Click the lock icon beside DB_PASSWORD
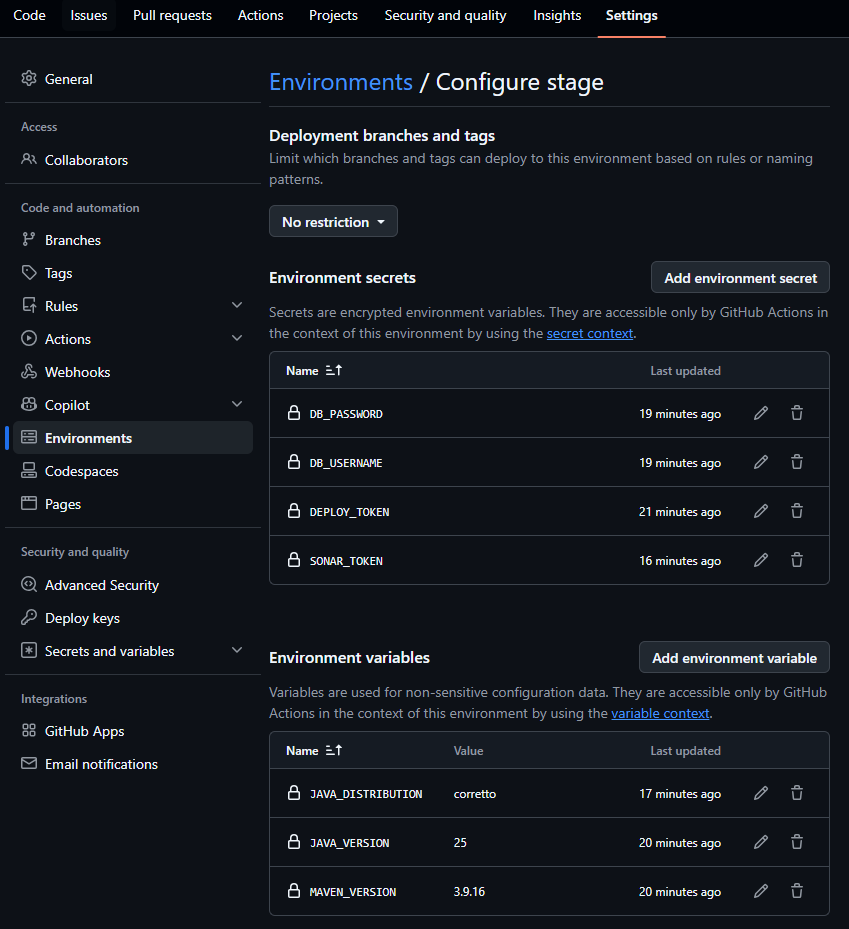This screenshot has width=849, height=929. pos(294,413)
